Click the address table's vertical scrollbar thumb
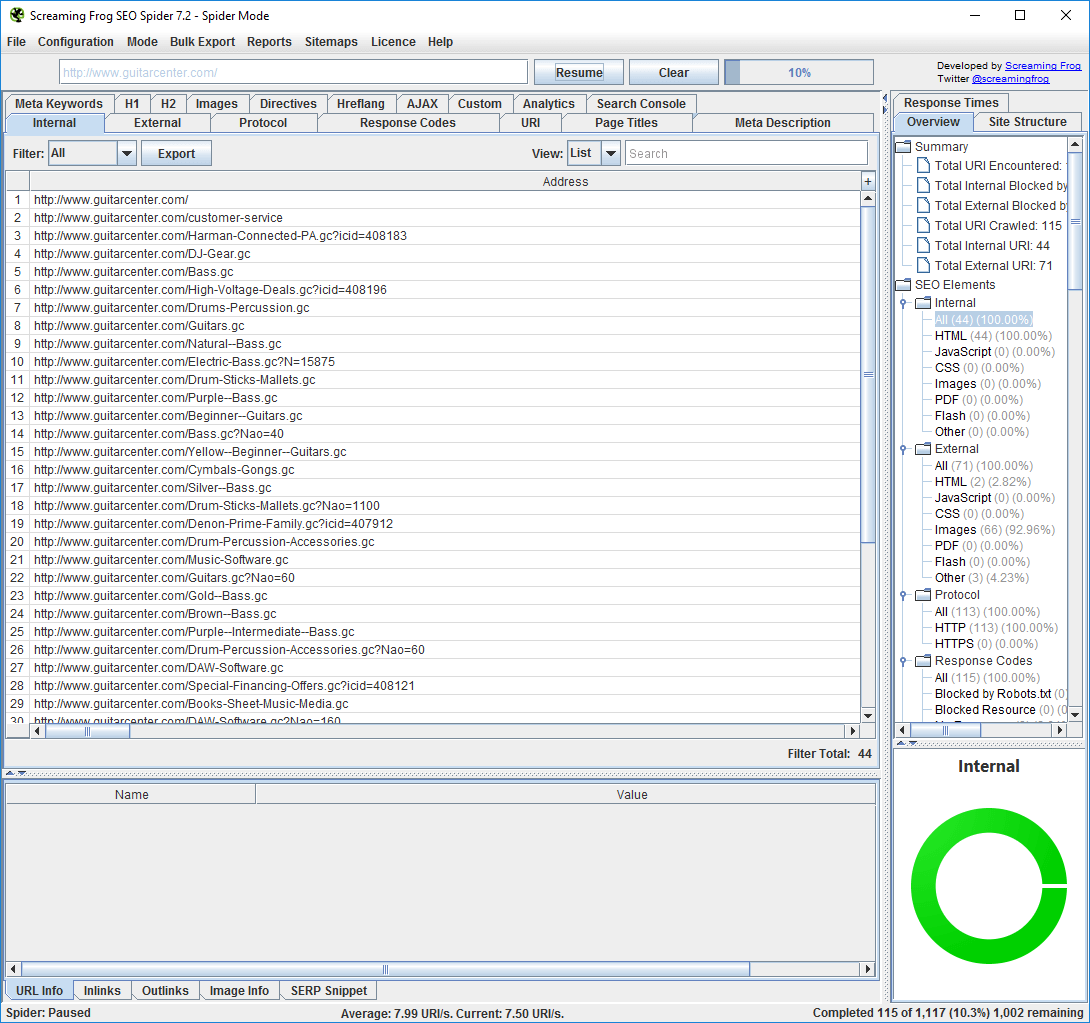 pyautogui.click(x=868, y=374)
